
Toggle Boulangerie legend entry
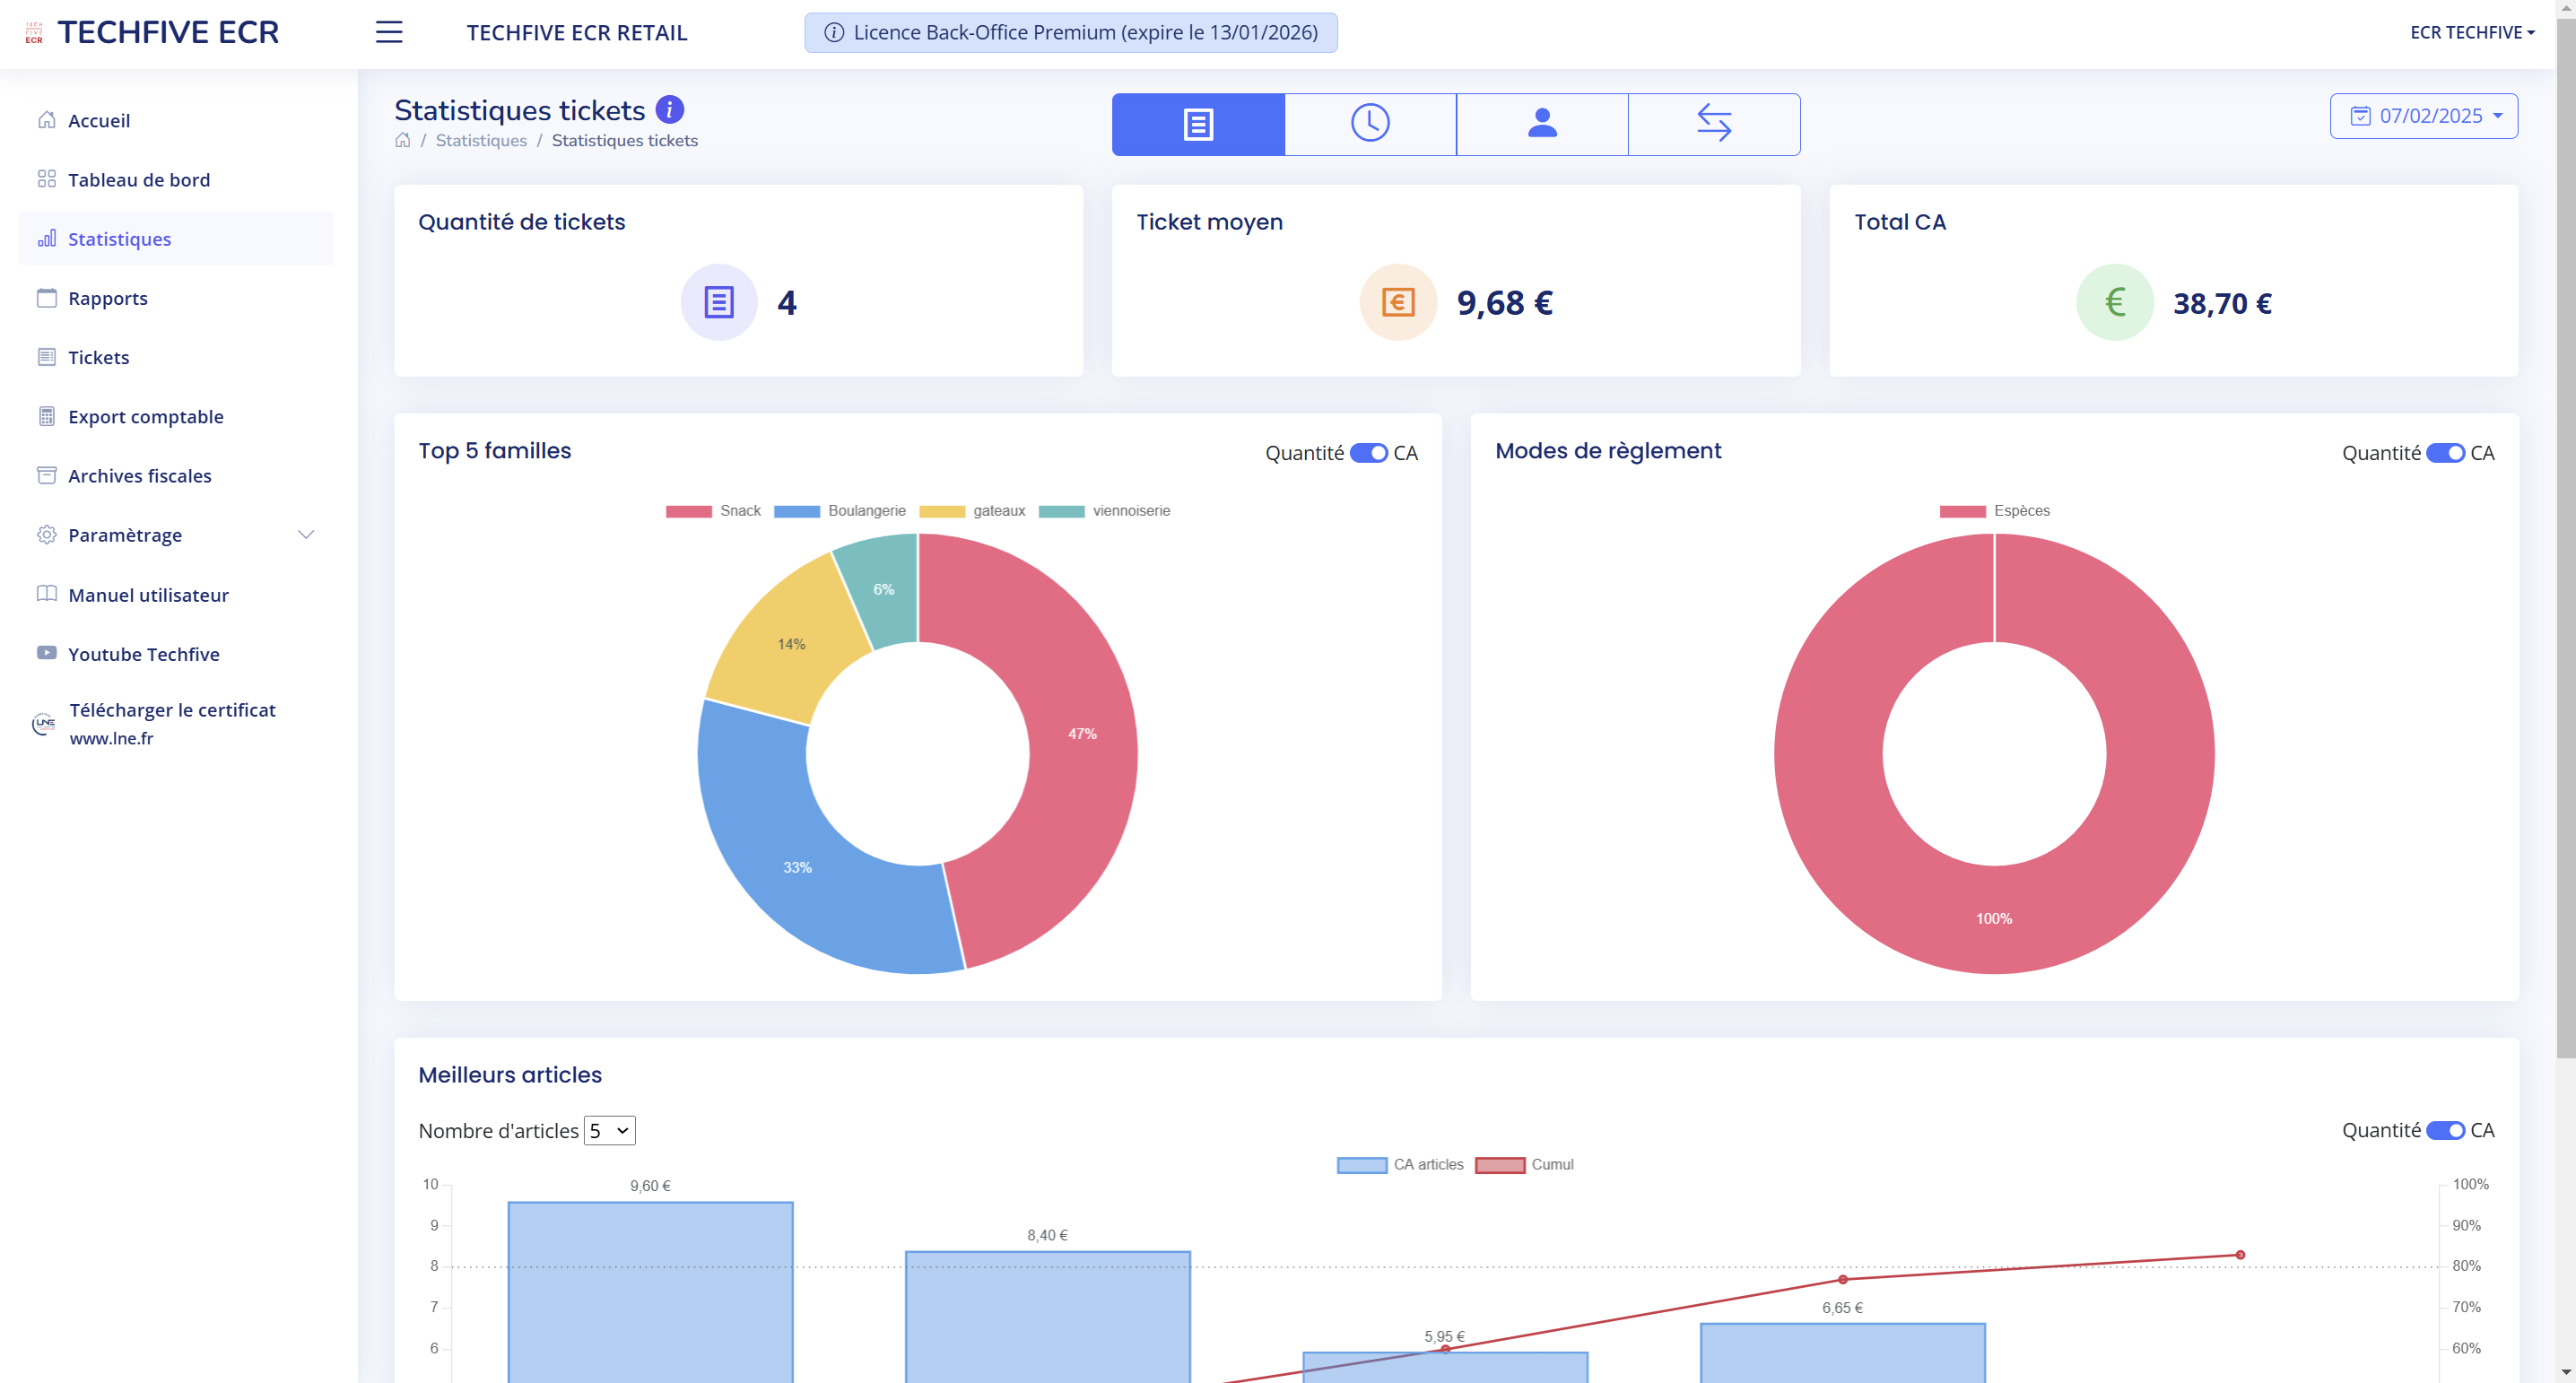pyautogui.click(x=840, y=511)
